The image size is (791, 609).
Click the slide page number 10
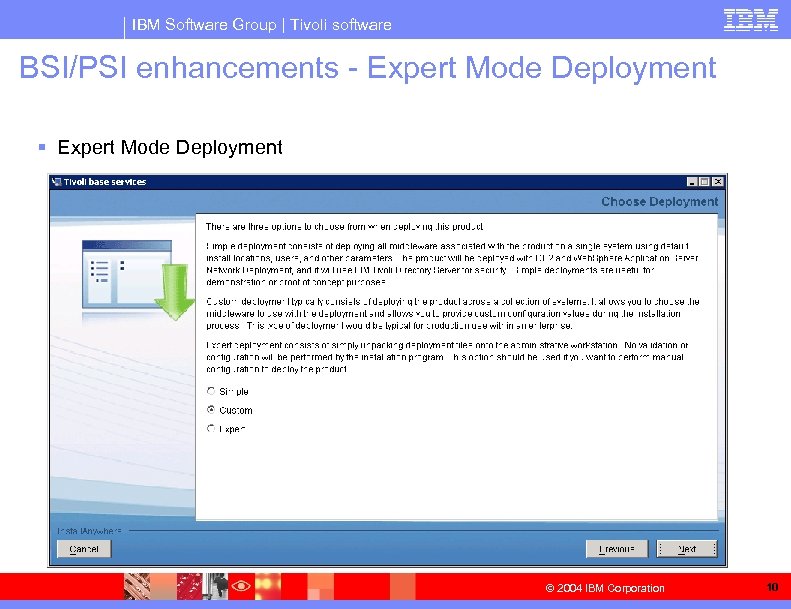tap(772, 587)
